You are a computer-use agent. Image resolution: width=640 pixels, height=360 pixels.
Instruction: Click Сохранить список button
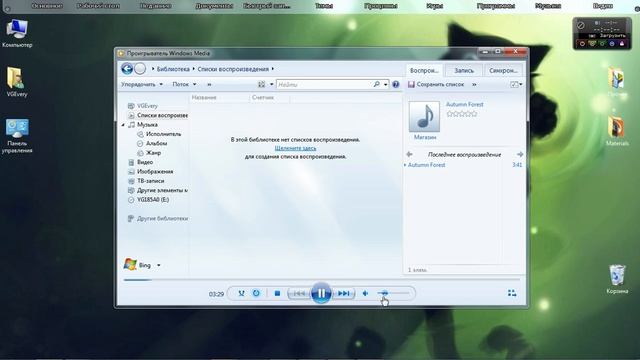[436, 84]
